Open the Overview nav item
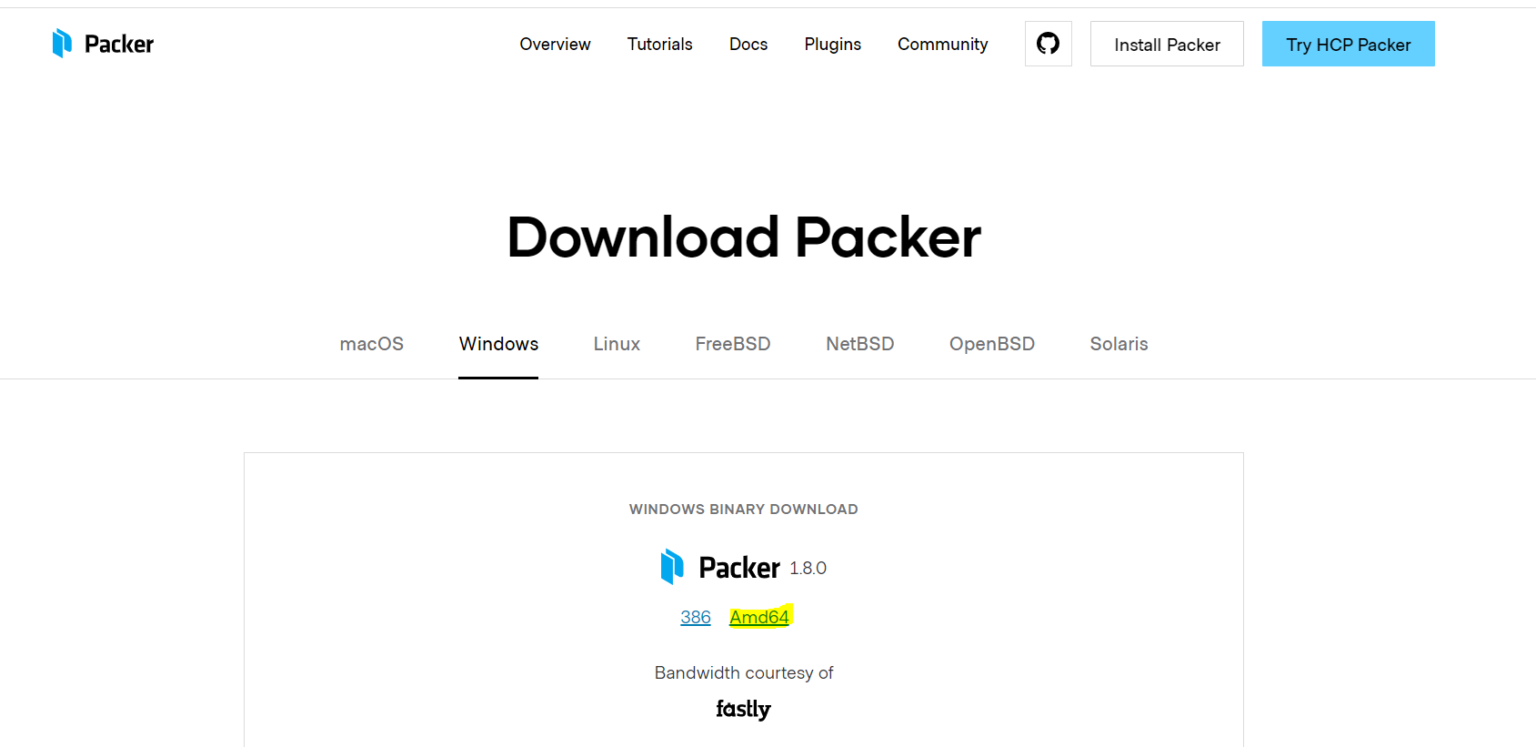 [x=555, y=44]
